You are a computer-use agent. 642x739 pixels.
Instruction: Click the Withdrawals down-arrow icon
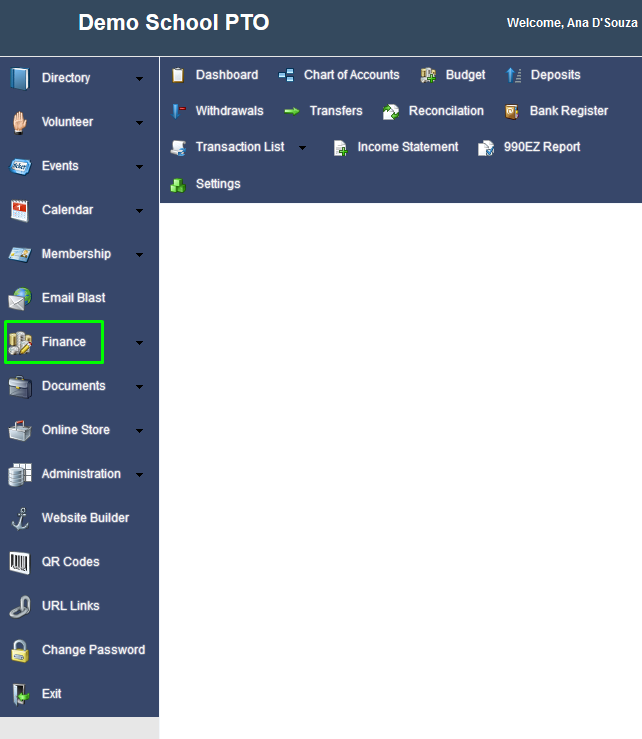pos(178,111)
